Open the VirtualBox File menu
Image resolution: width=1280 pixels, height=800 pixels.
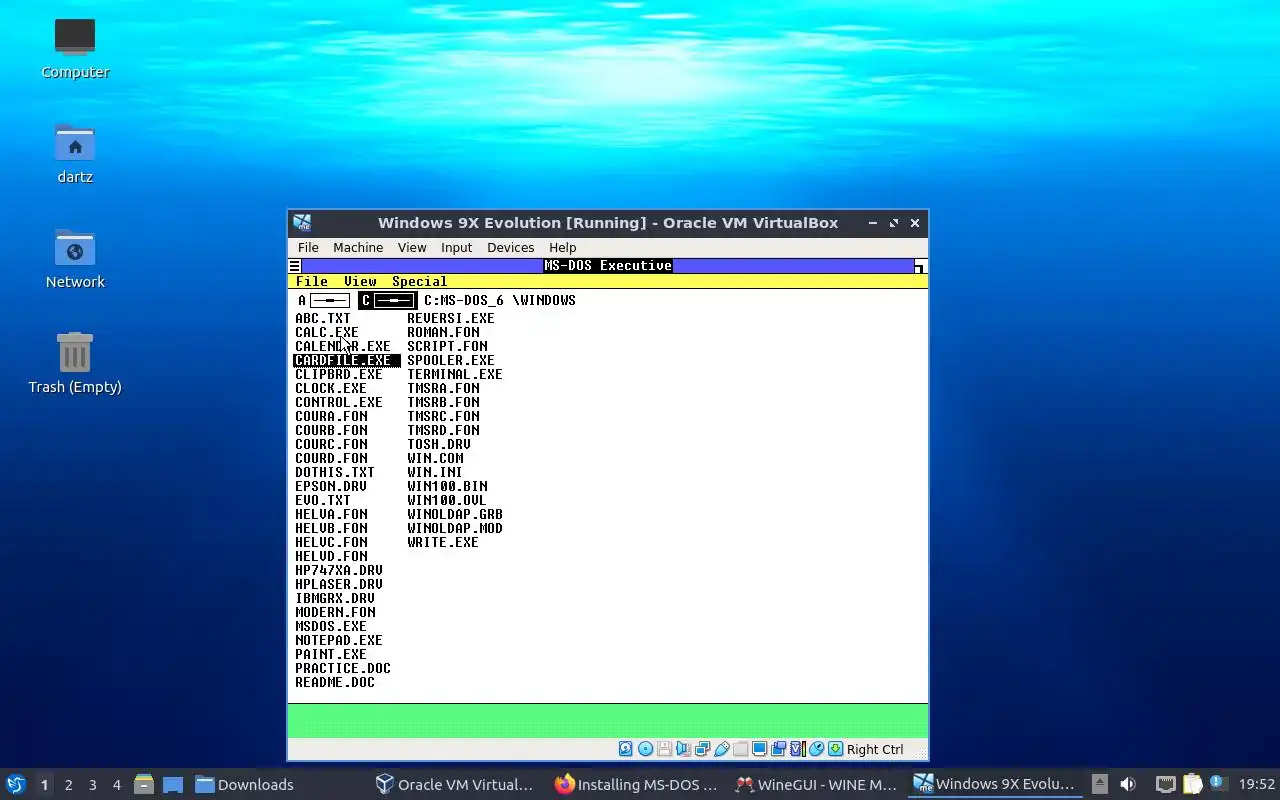308,247
